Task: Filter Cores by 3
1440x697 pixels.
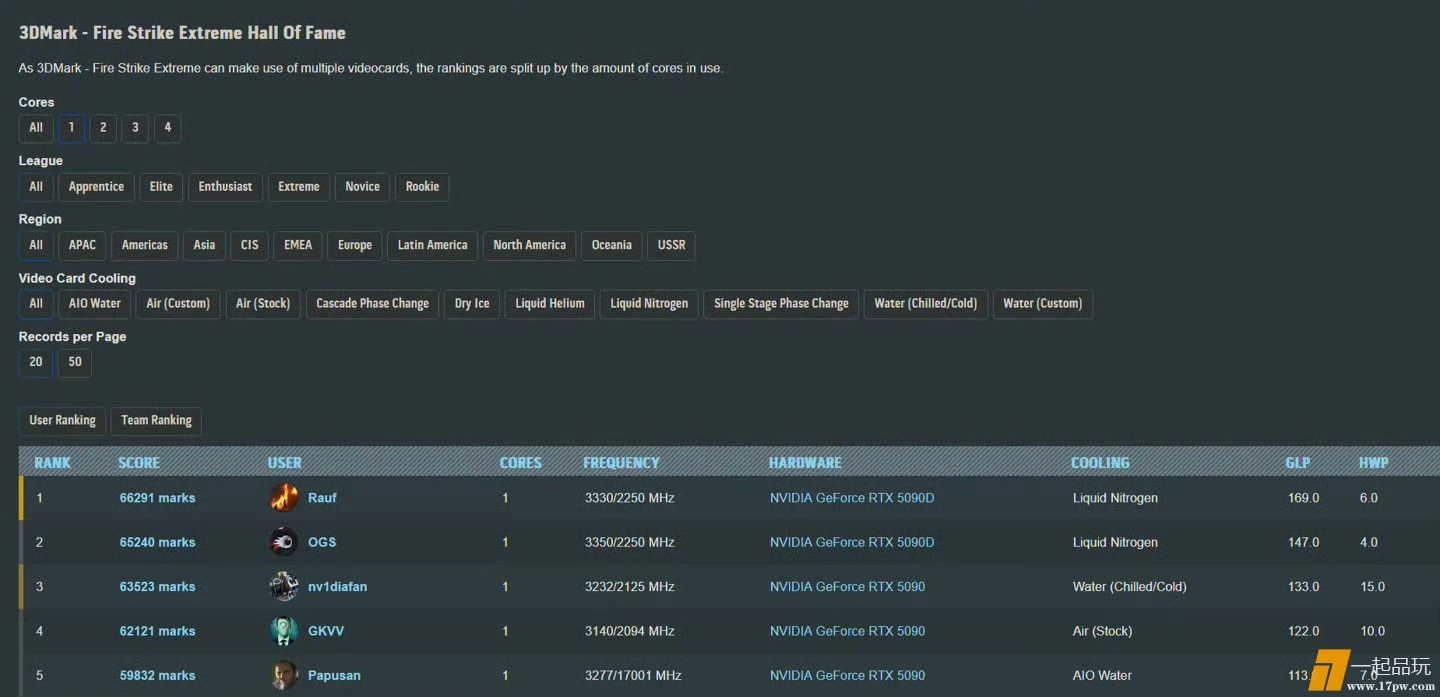Action: click(x=135, y=128)
